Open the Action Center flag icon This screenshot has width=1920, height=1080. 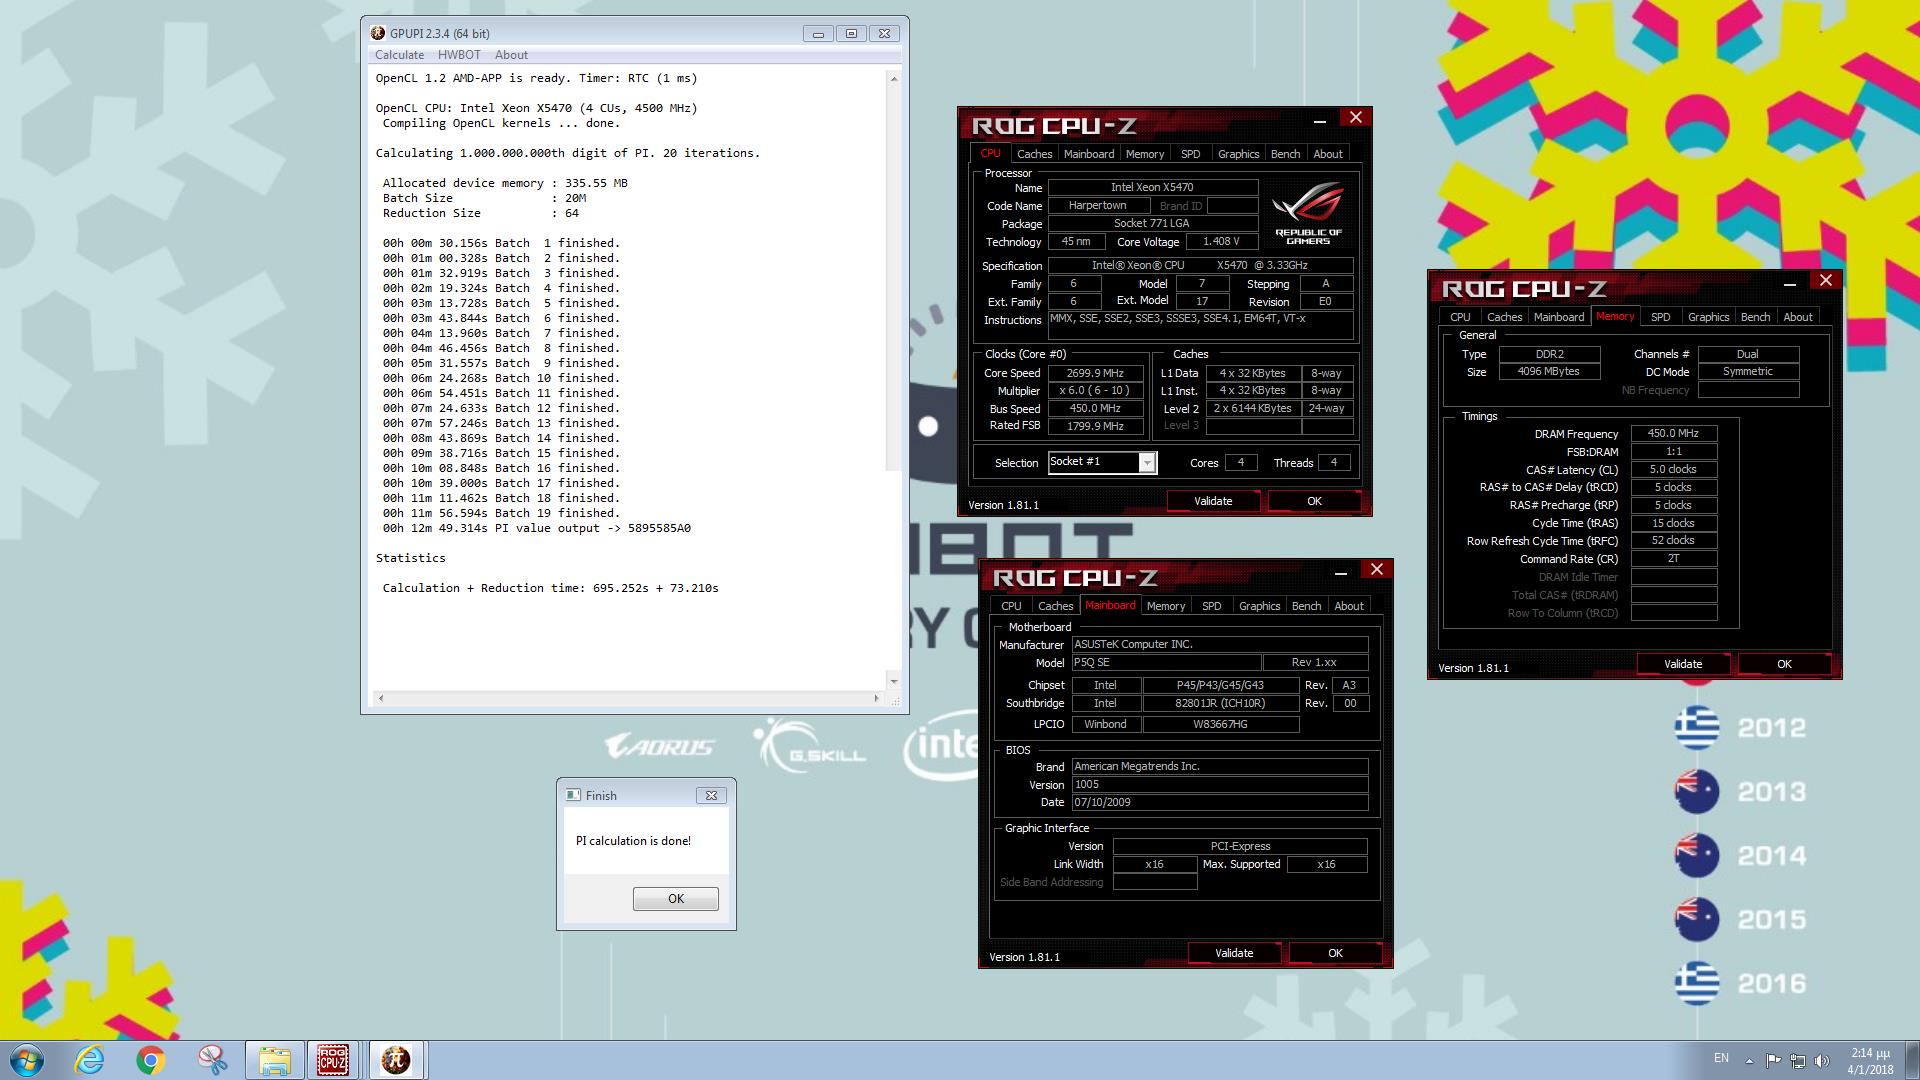click(1773, 1060)
